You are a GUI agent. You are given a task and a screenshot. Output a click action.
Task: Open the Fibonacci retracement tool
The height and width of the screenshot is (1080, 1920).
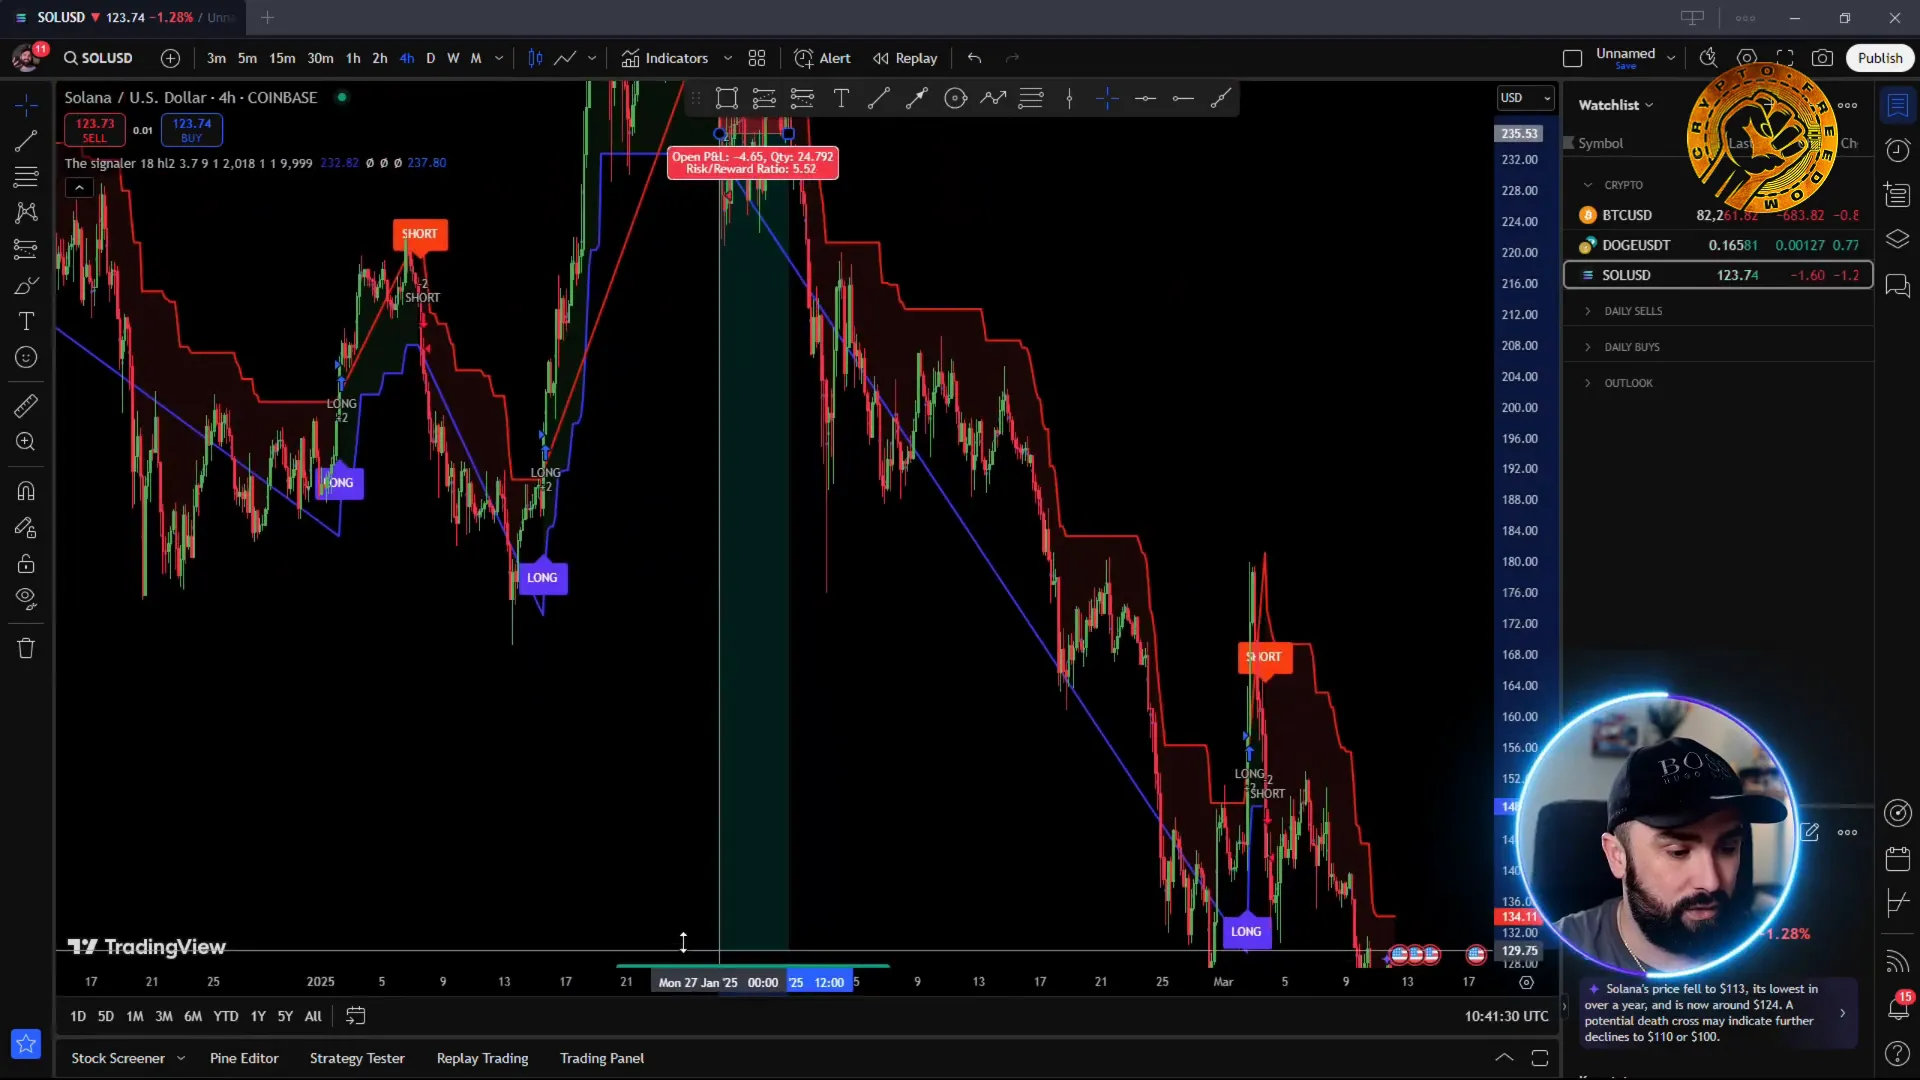[26, 177]
